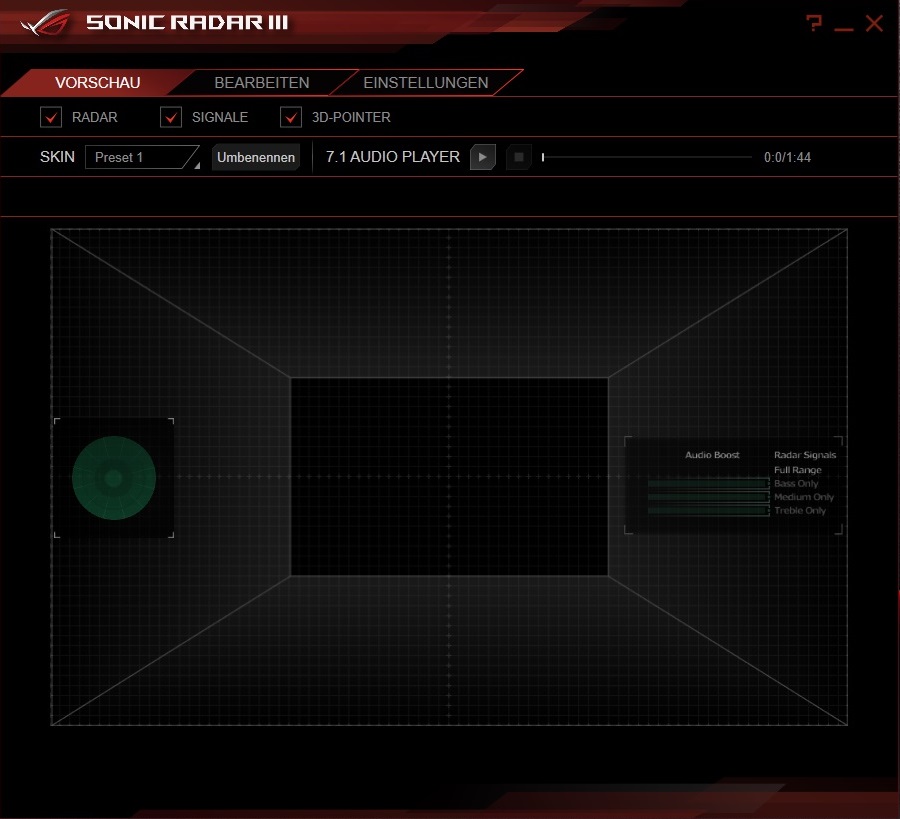Pick Medium Only radar signal
900x819 pixels.
(x=803, y=497)
